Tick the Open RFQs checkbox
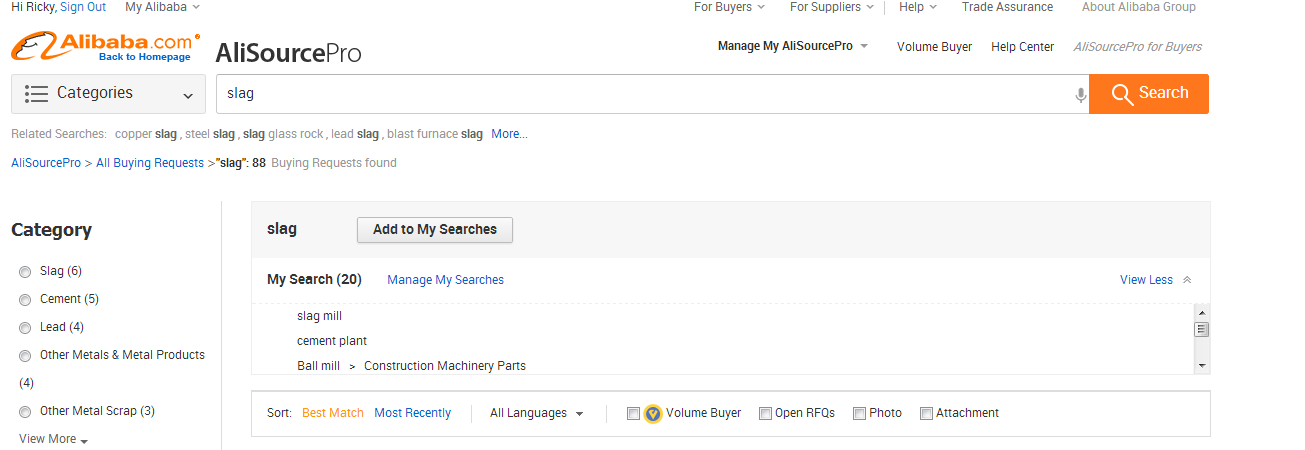Screen dimensions: 1305x450 pos(765,413)
